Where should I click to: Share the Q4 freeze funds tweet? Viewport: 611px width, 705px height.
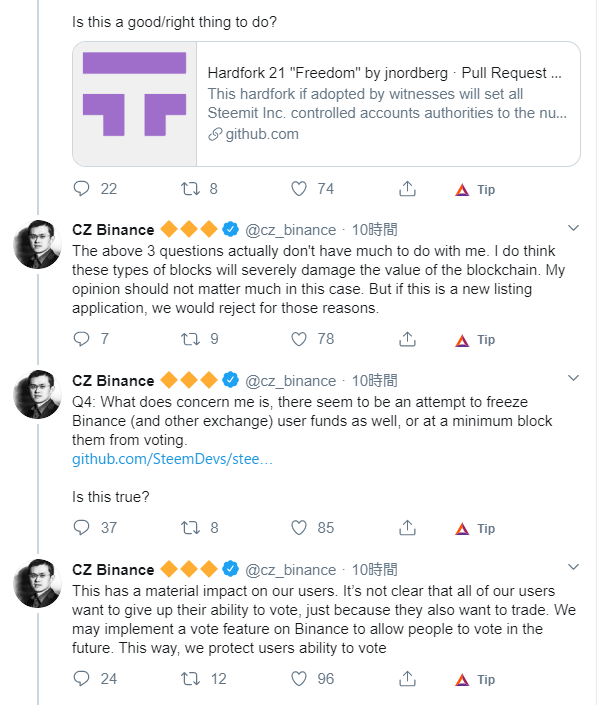(407, 528)
